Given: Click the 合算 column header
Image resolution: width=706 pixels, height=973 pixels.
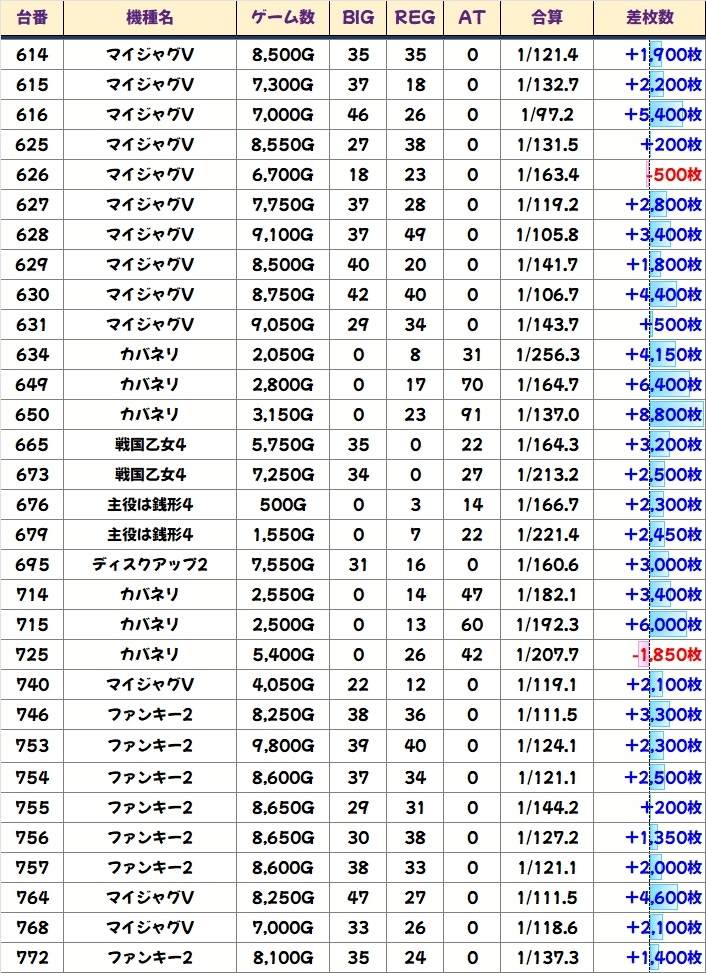Looking at the screenshot, I should [547, 18].
